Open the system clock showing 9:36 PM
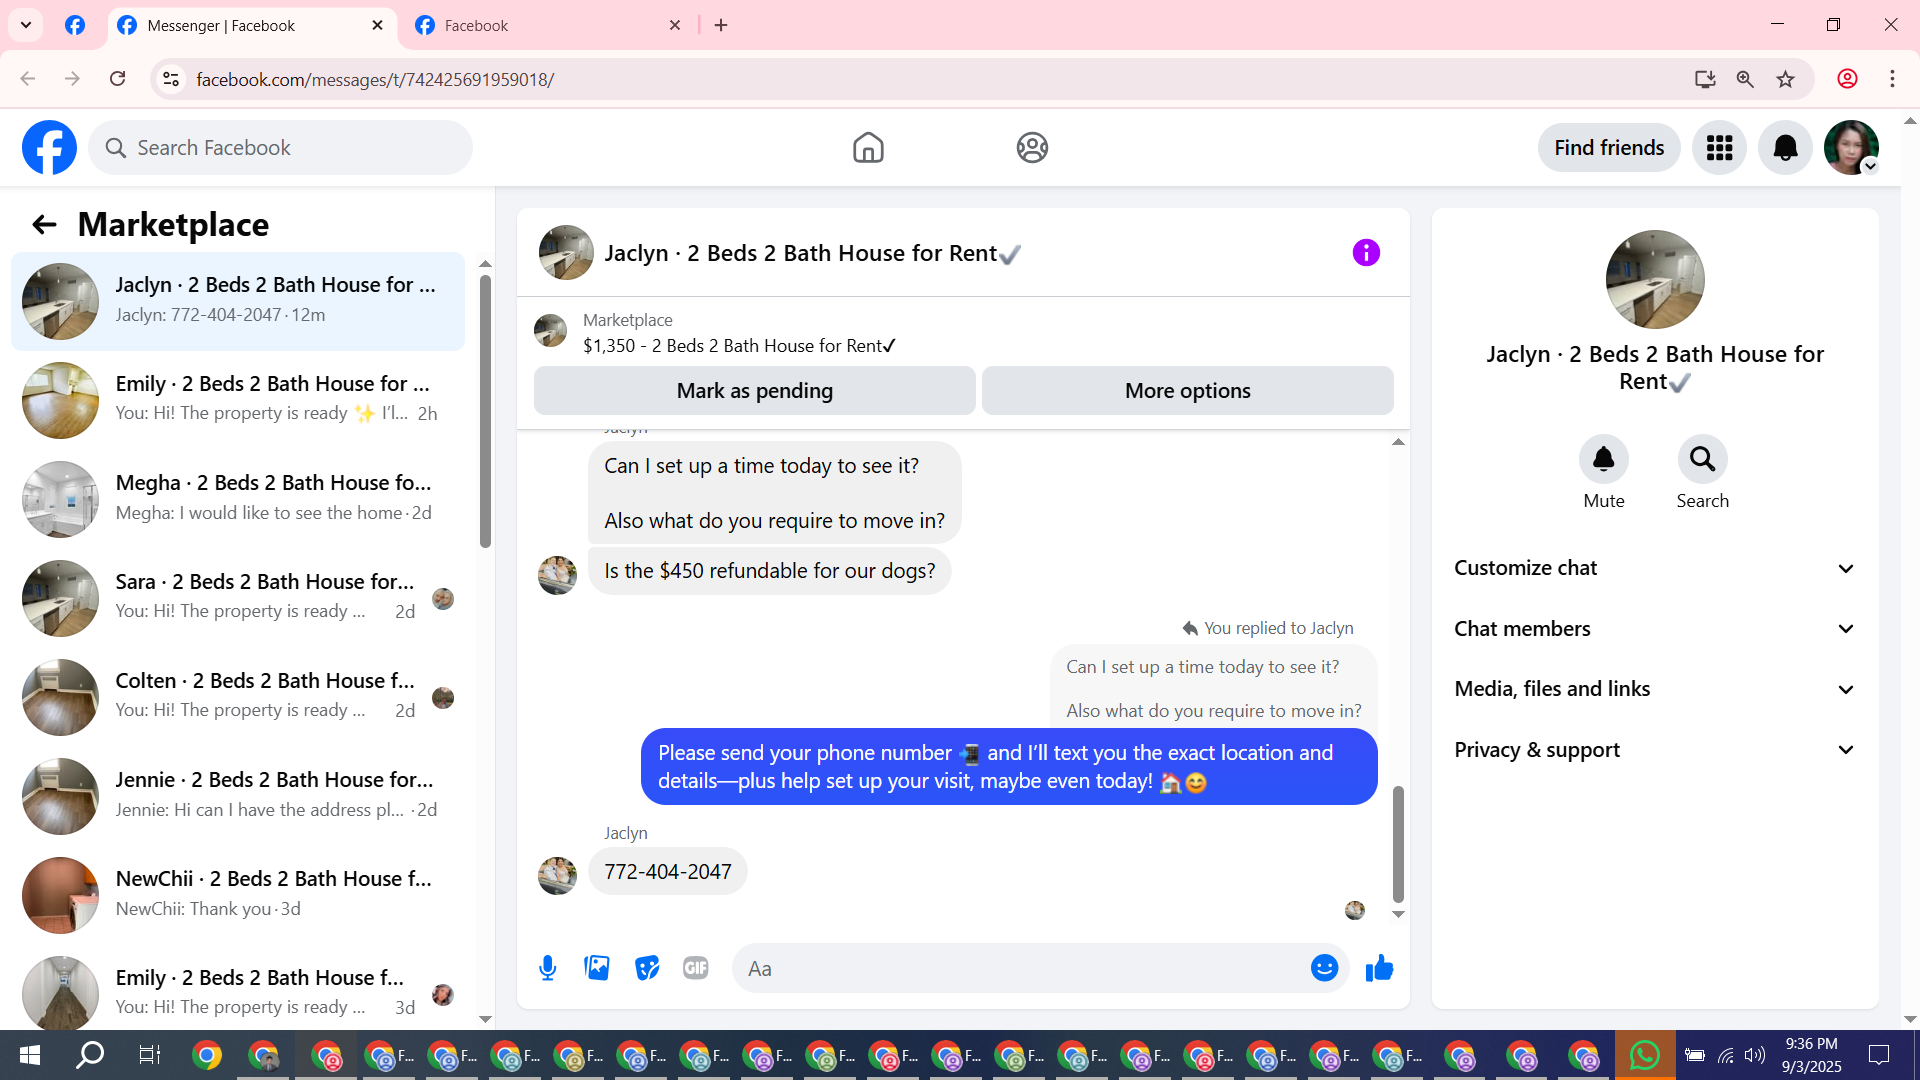 click(1811, 1055)
